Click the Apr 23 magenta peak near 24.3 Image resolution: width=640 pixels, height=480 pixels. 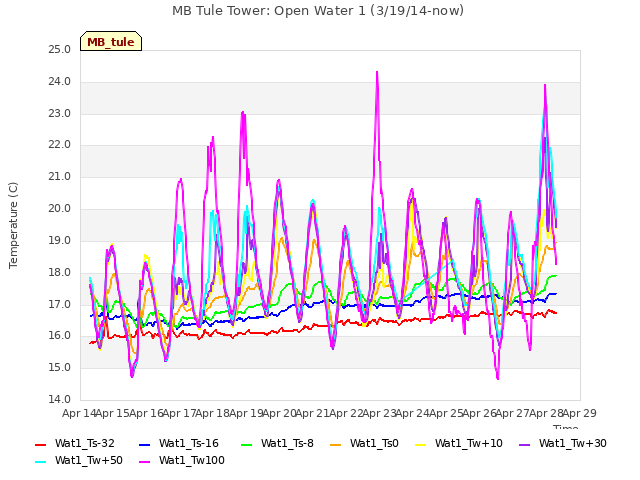coord(377,73)
